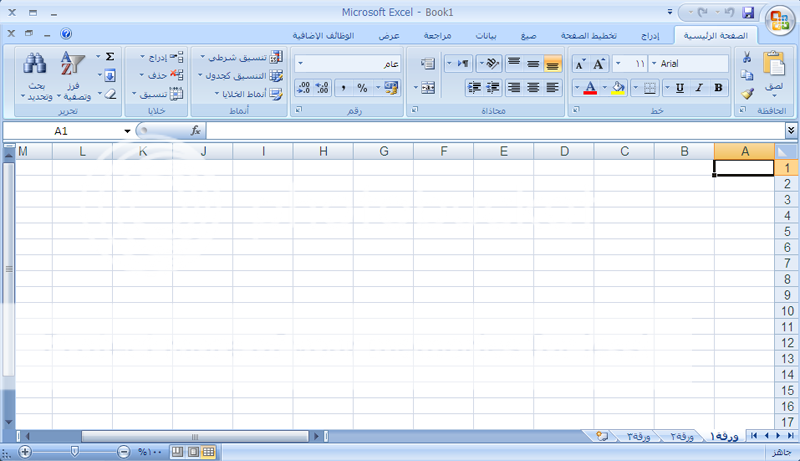This screenshot has height=461, width=800.
Task: Click the Zoom Out minus button
Action: 123,452
